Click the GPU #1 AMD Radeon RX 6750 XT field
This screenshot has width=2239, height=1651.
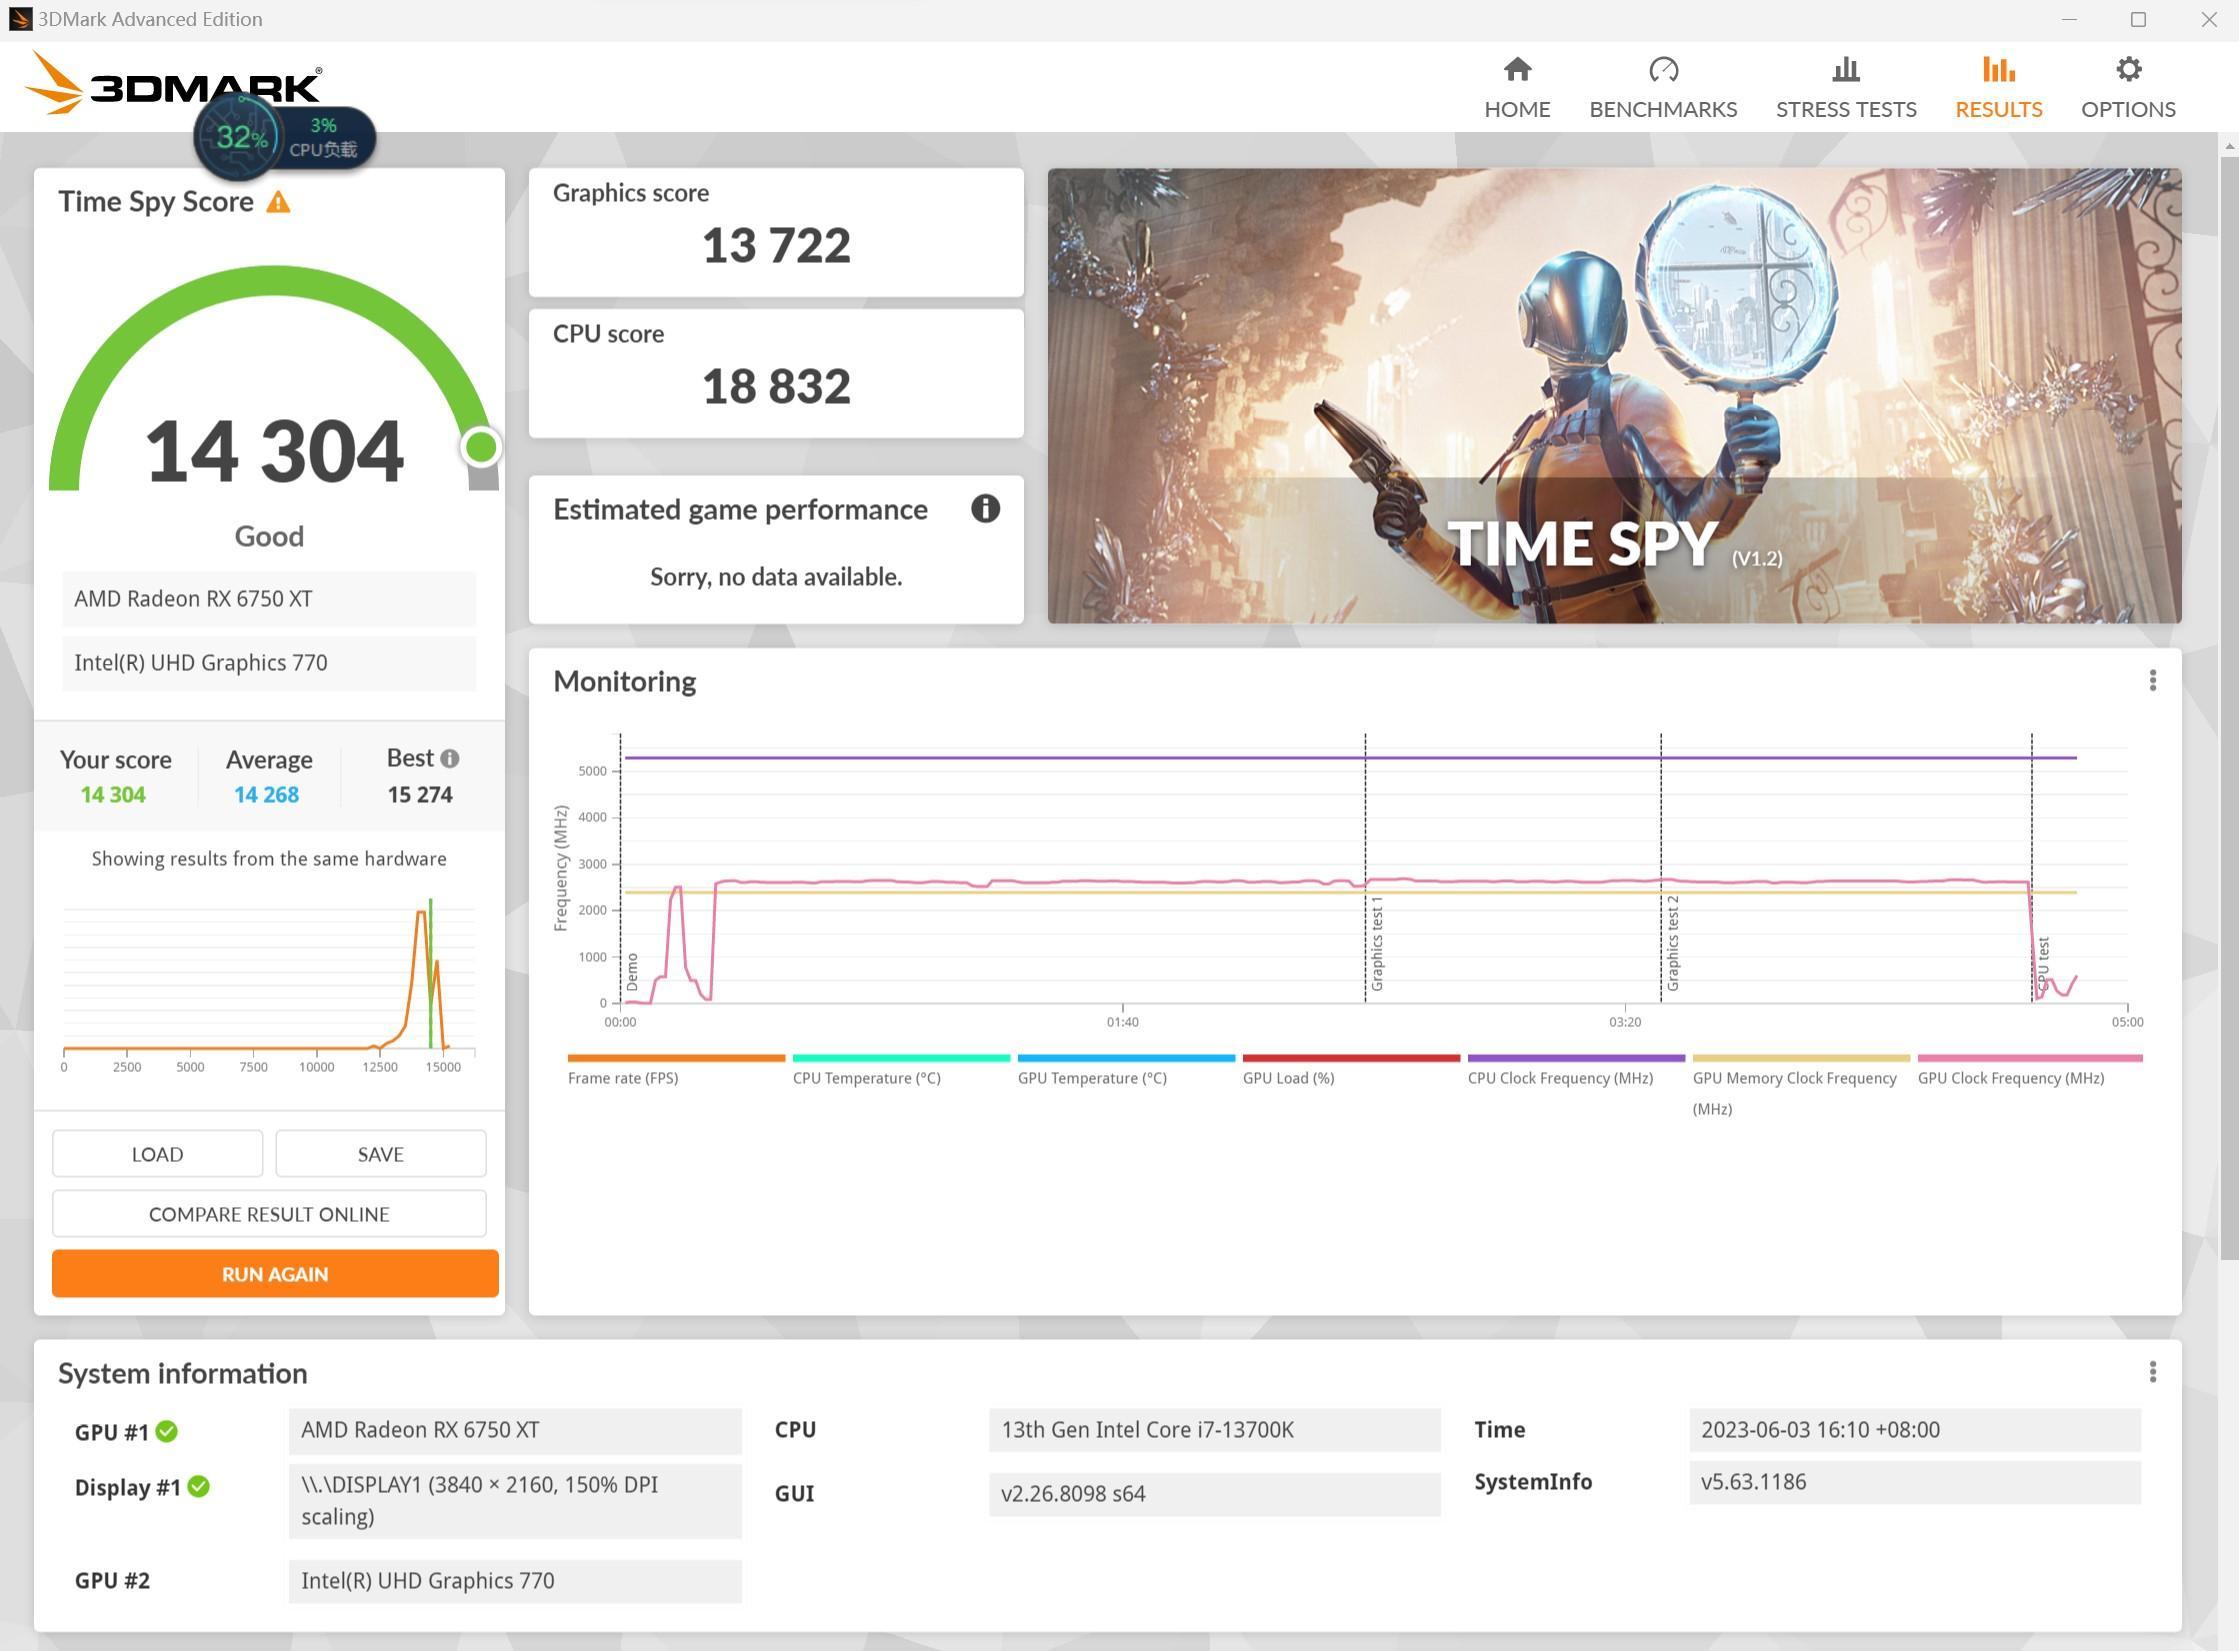point(515,1430)
